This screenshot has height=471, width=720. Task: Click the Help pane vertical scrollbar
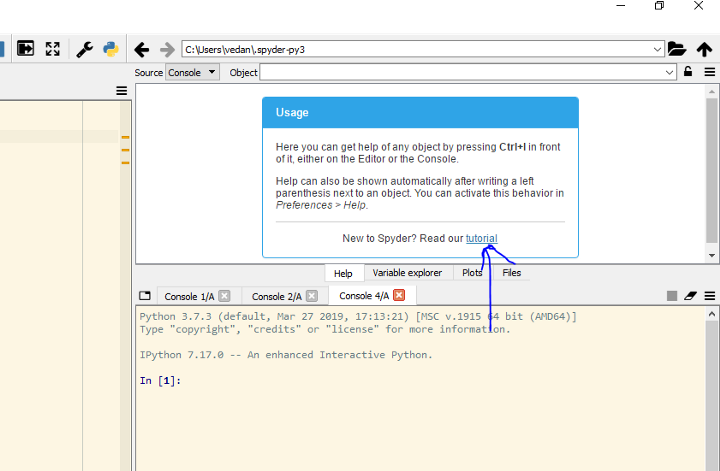click(x=712, y=170)
